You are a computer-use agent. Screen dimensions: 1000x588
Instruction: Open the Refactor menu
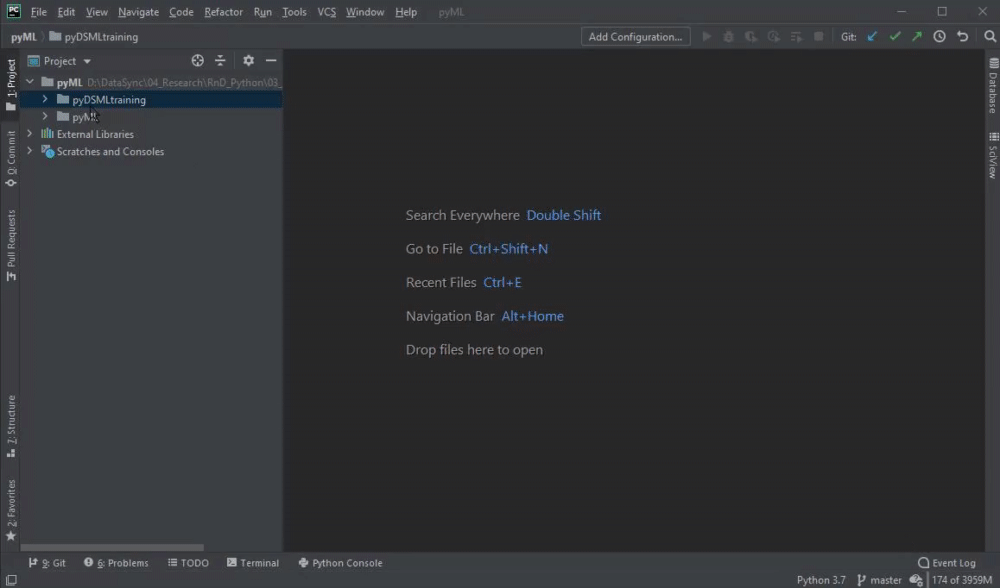(223, 11)
